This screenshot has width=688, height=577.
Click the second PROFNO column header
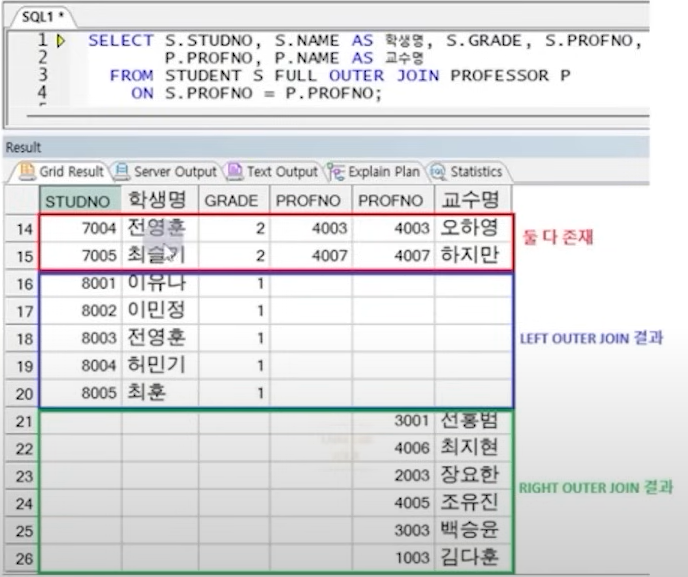point(393,200)
